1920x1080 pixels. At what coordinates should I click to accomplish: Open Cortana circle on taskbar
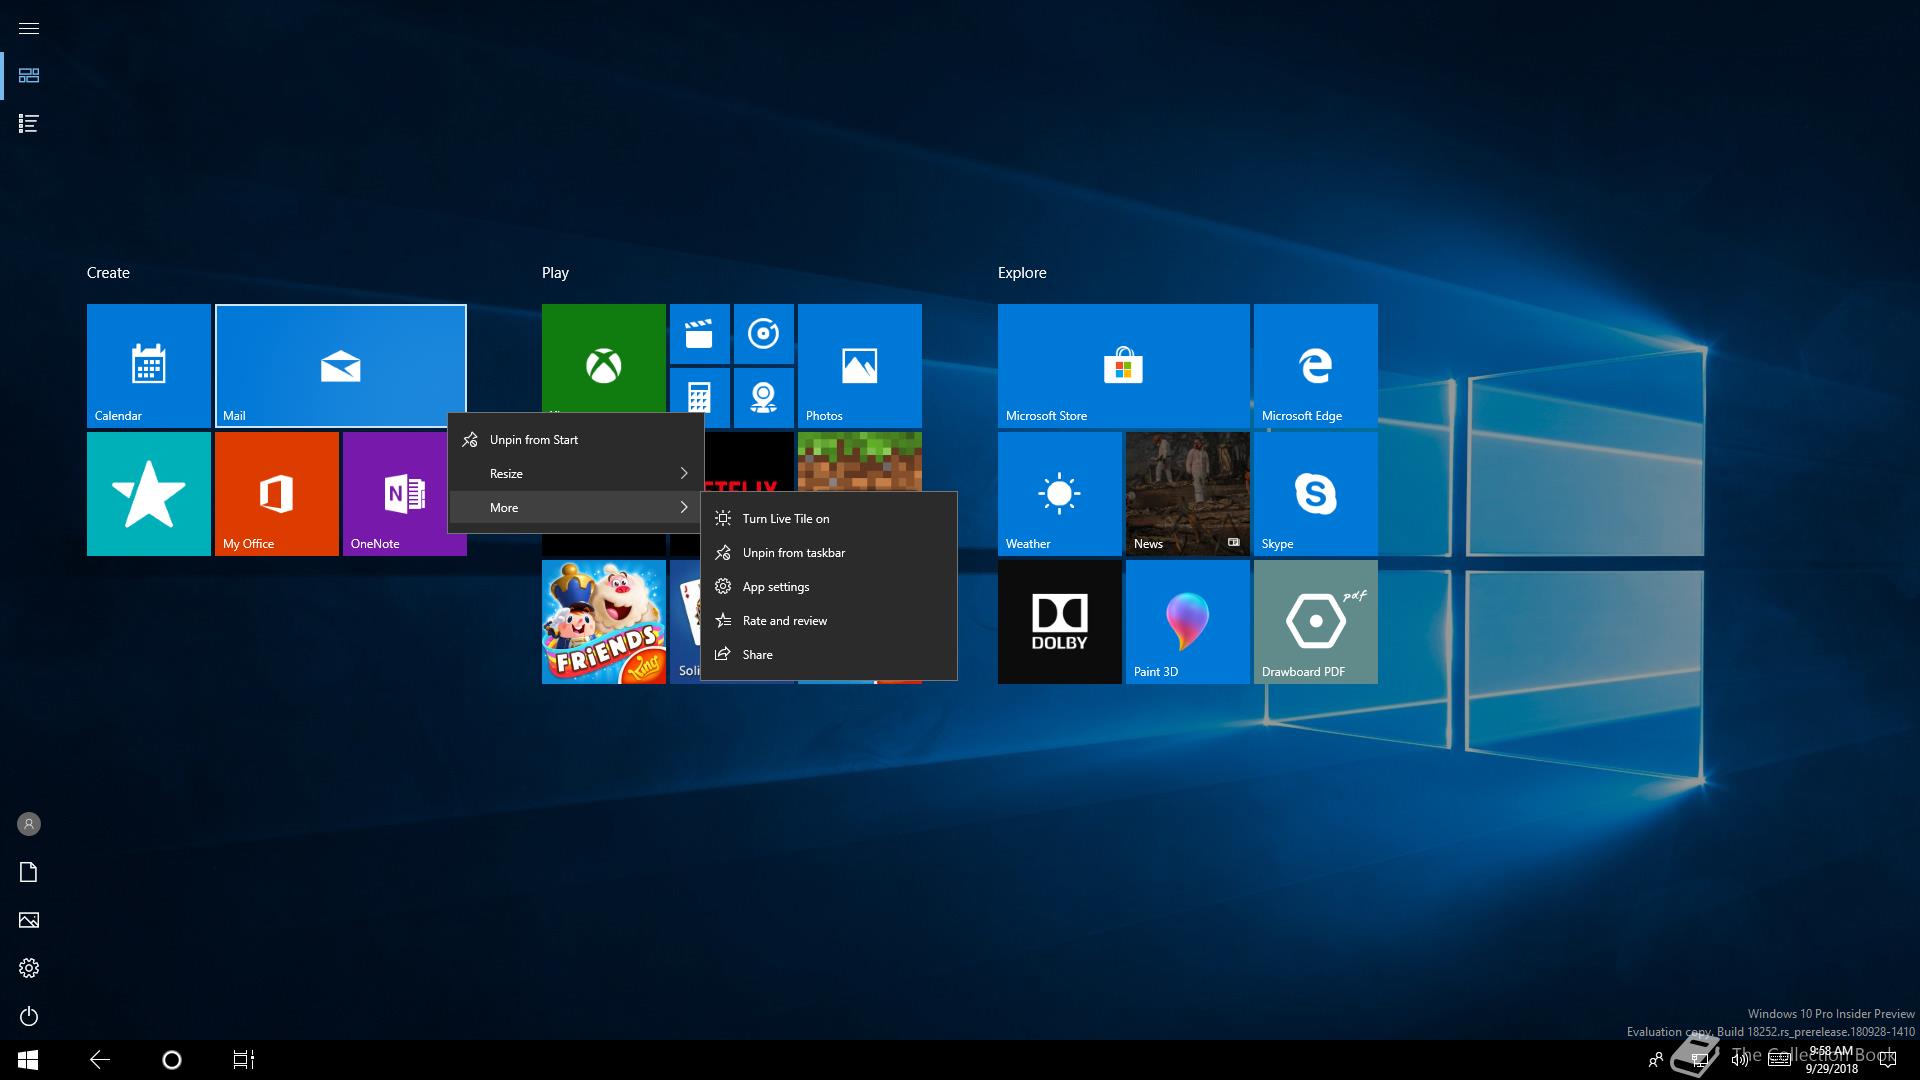(172, 1060)
